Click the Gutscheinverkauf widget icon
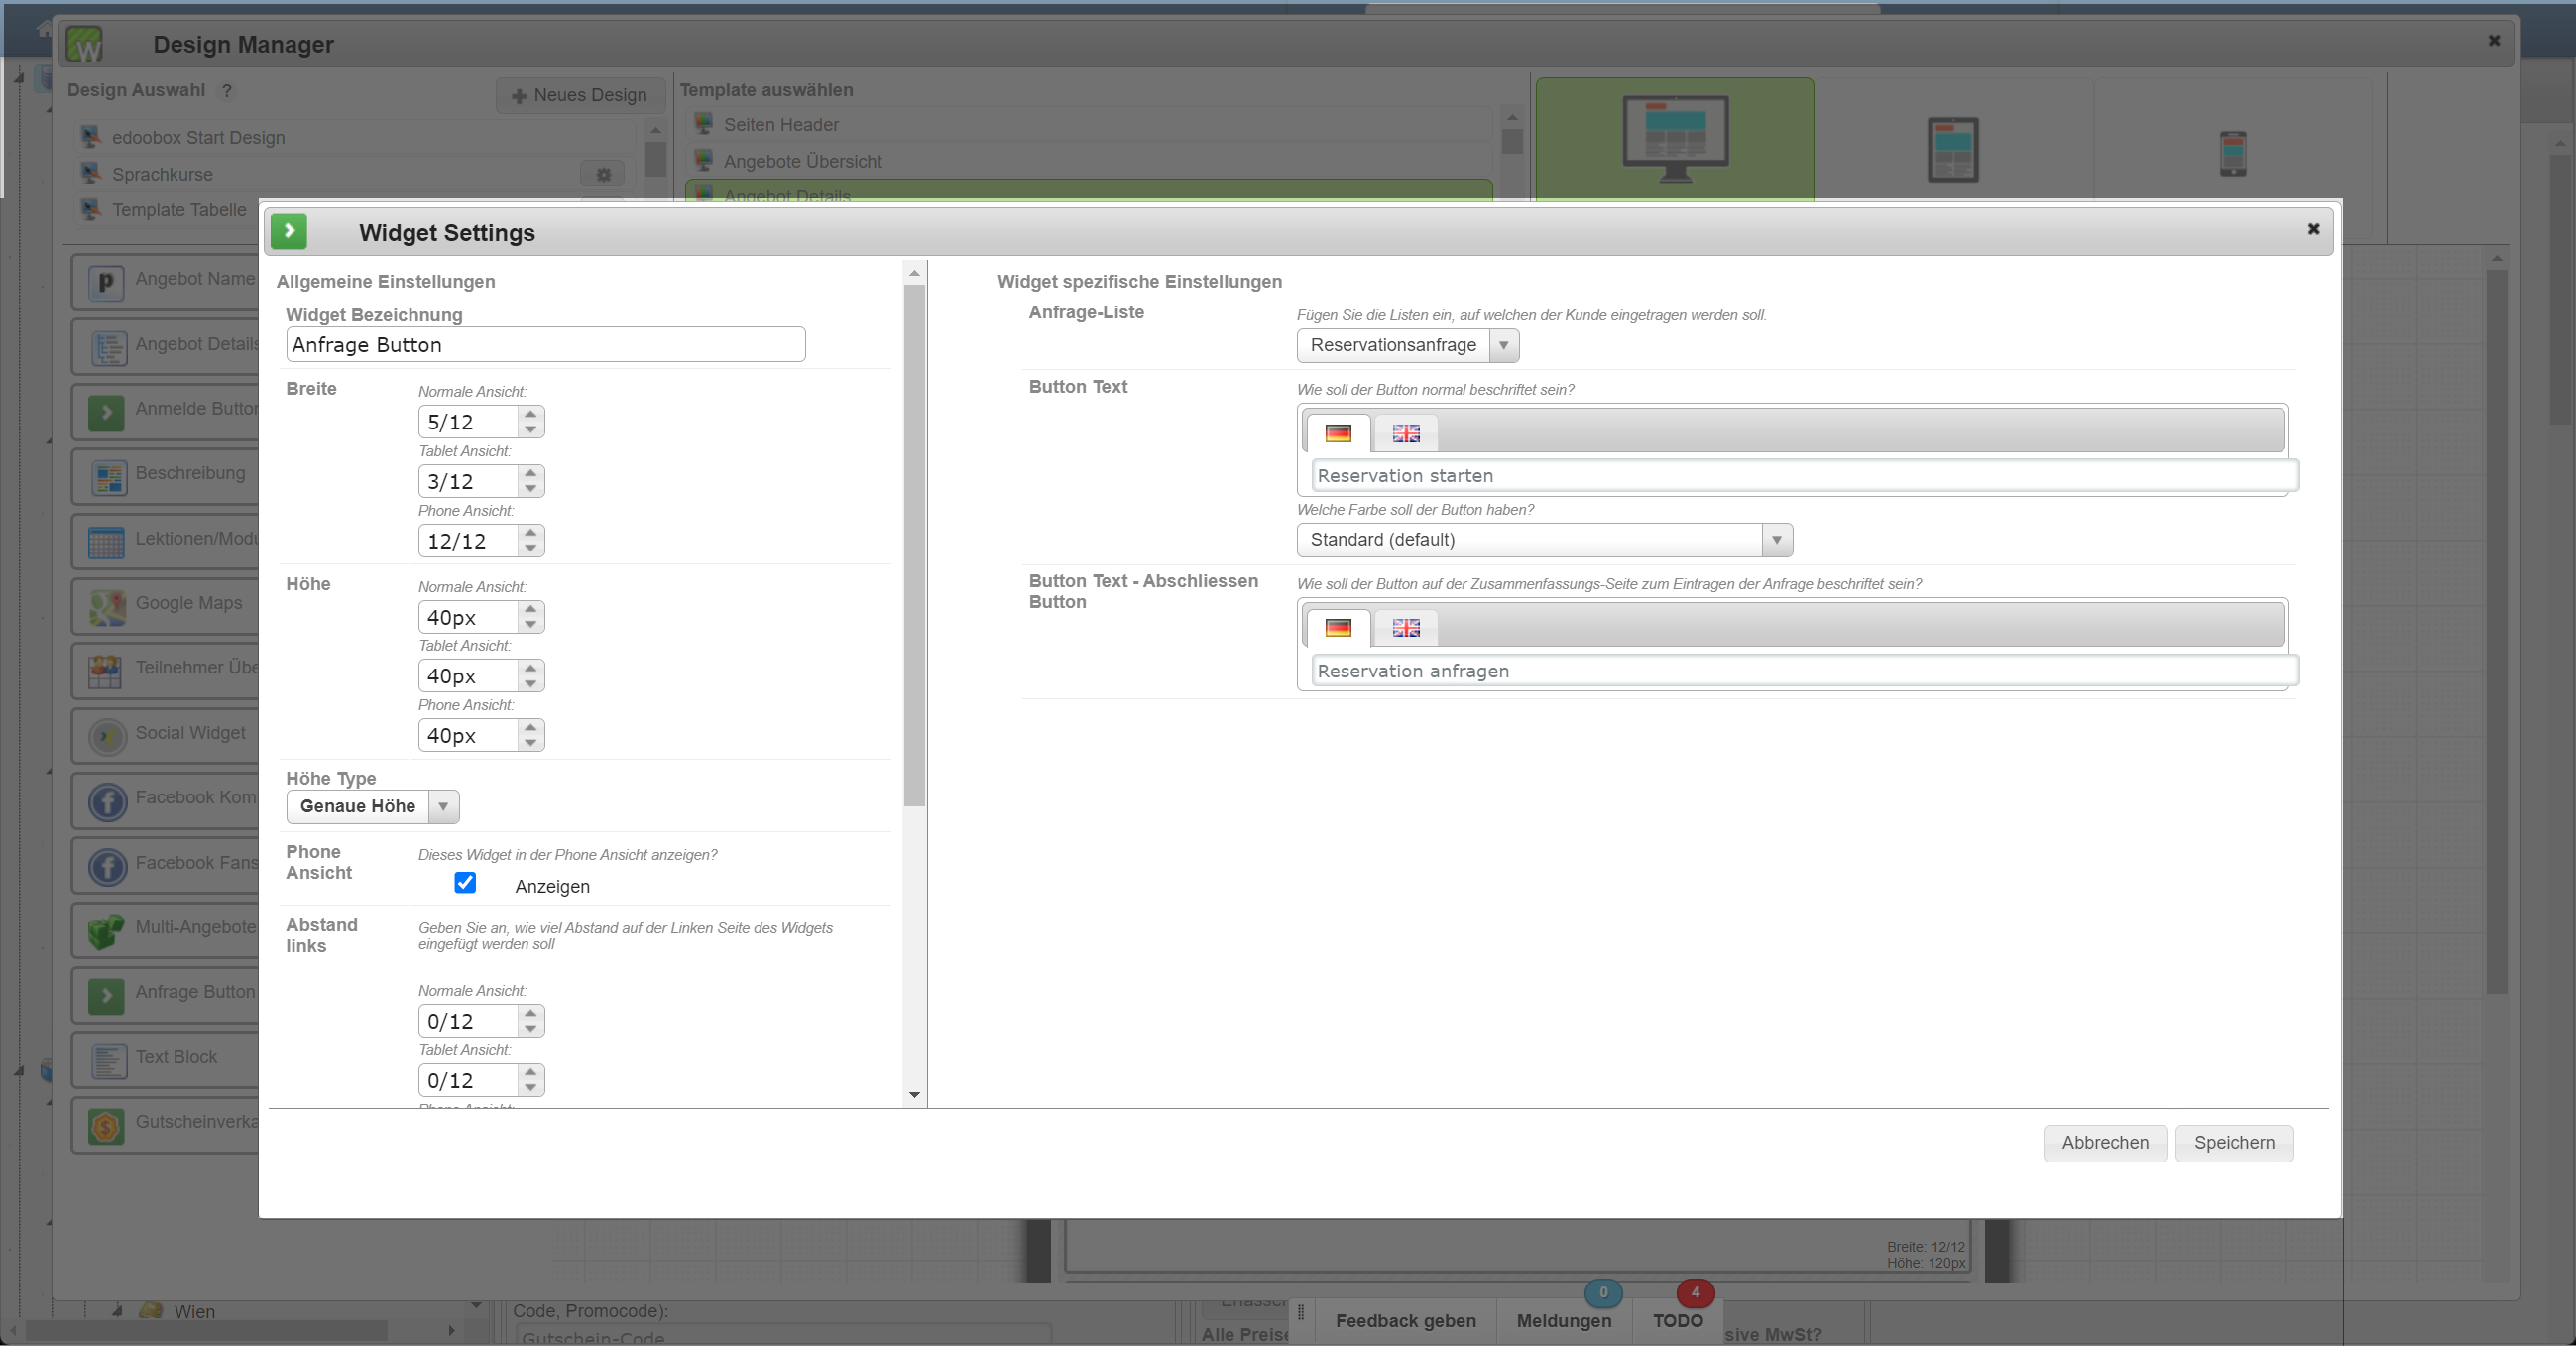 [x=107, y=1125]
